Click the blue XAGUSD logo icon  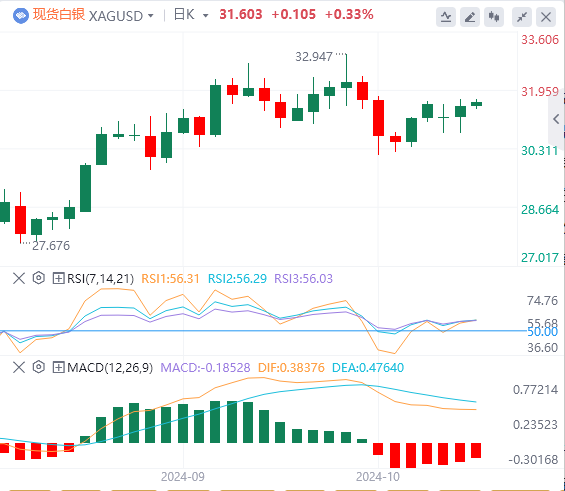point(21,15)
